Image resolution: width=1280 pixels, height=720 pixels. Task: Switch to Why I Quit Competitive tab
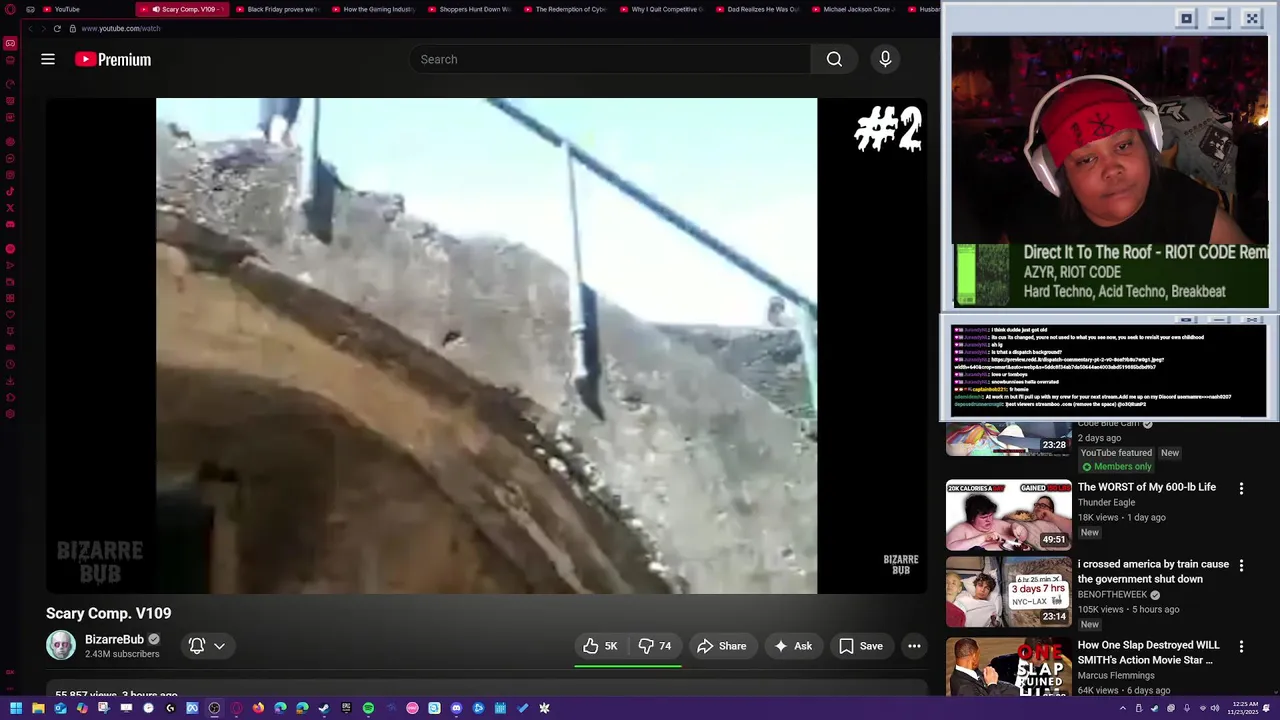[x=661, y=9]
